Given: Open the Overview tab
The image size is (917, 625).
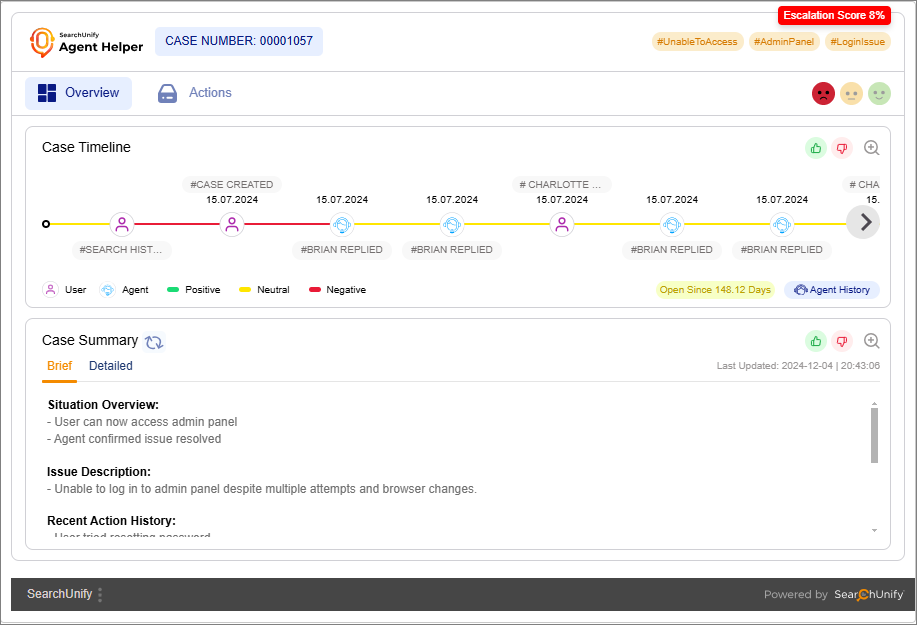Looking at the screenshot, I should [79, 93].
